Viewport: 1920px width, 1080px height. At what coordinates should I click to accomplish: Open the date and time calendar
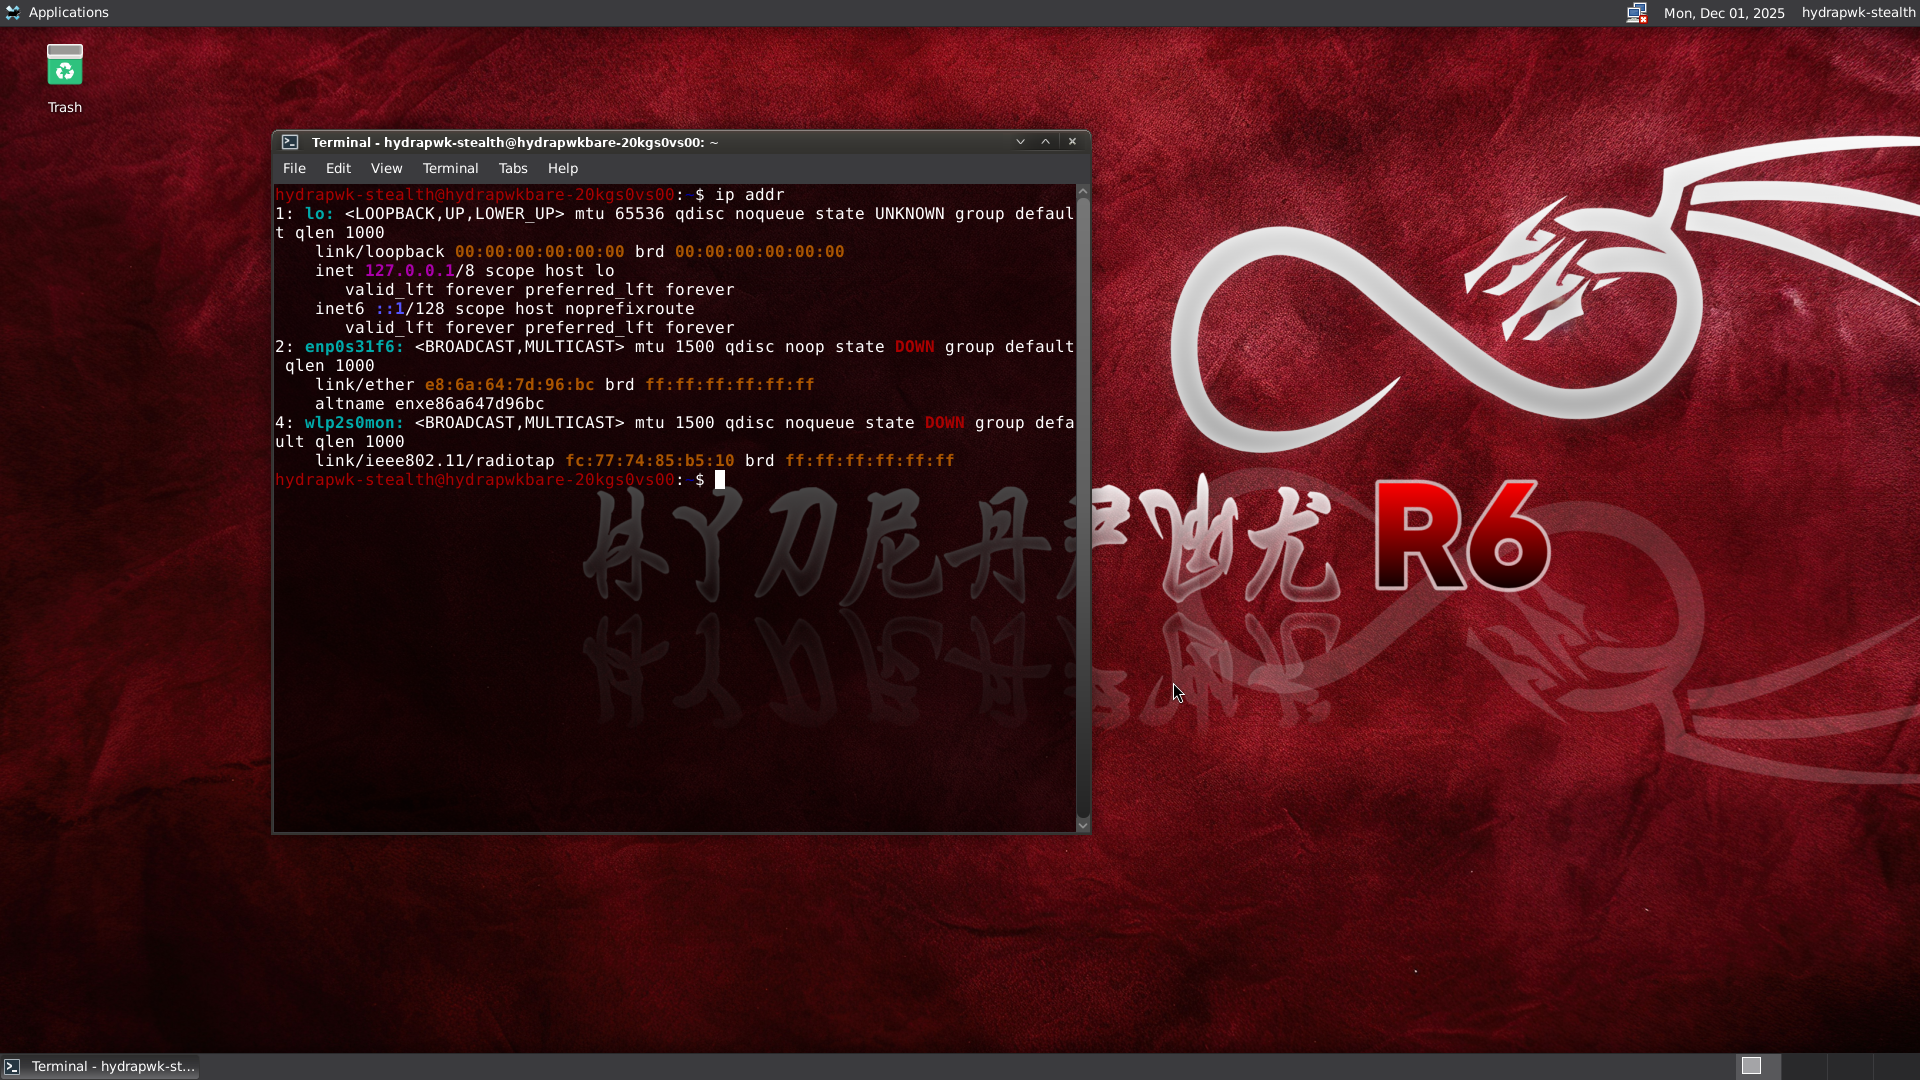click(1723, 13)
